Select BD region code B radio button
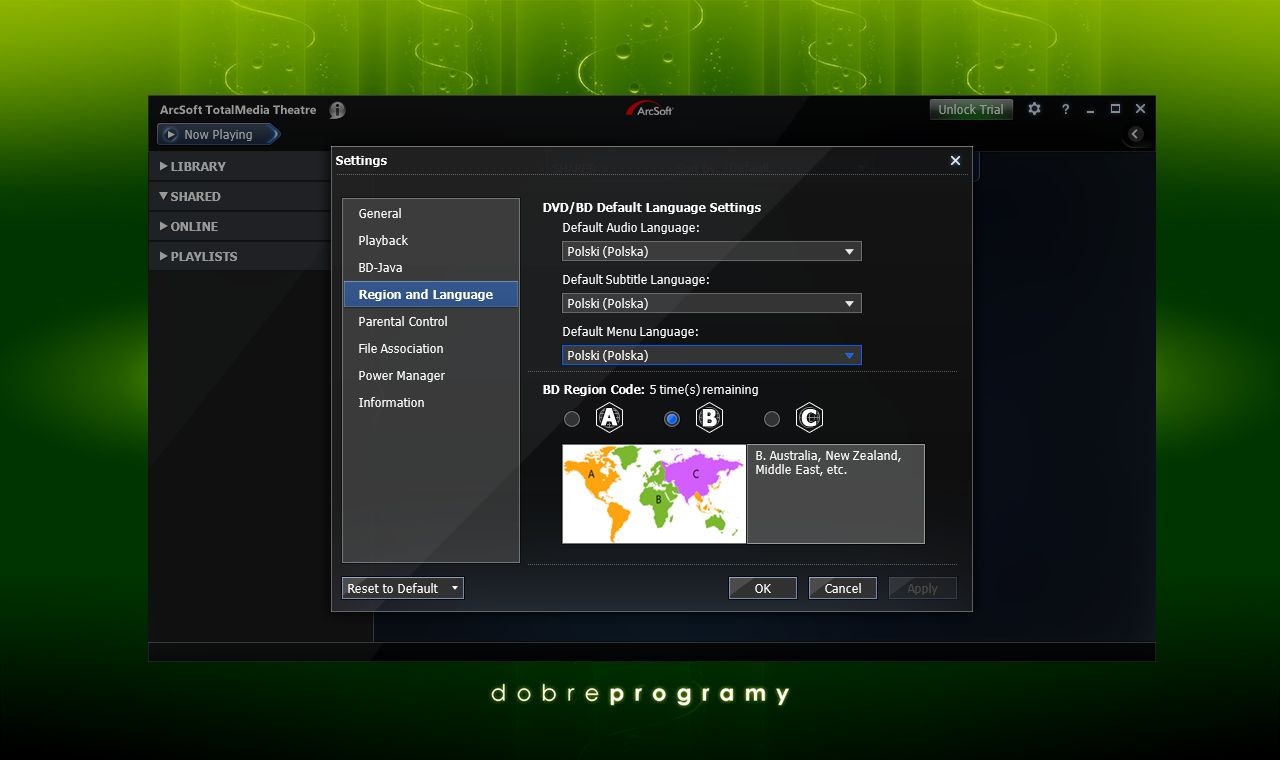Viewport: 1280px width, 760px height. click(x=672, y=419)
